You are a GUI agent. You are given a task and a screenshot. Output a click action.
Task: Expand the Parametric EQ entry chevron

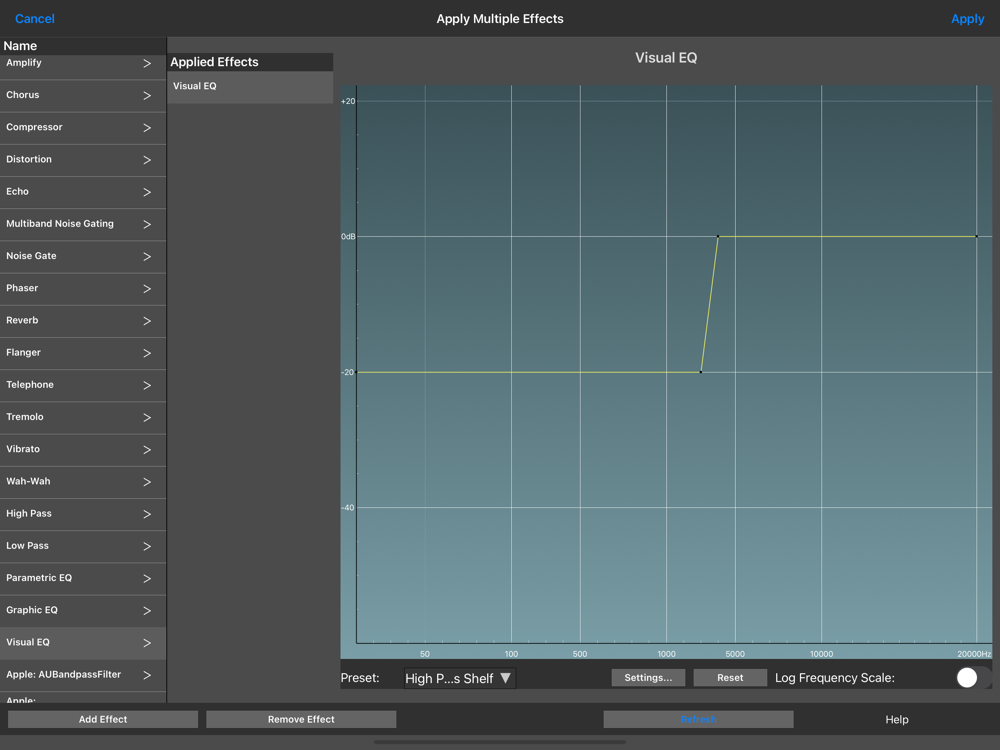coord(147,578)
